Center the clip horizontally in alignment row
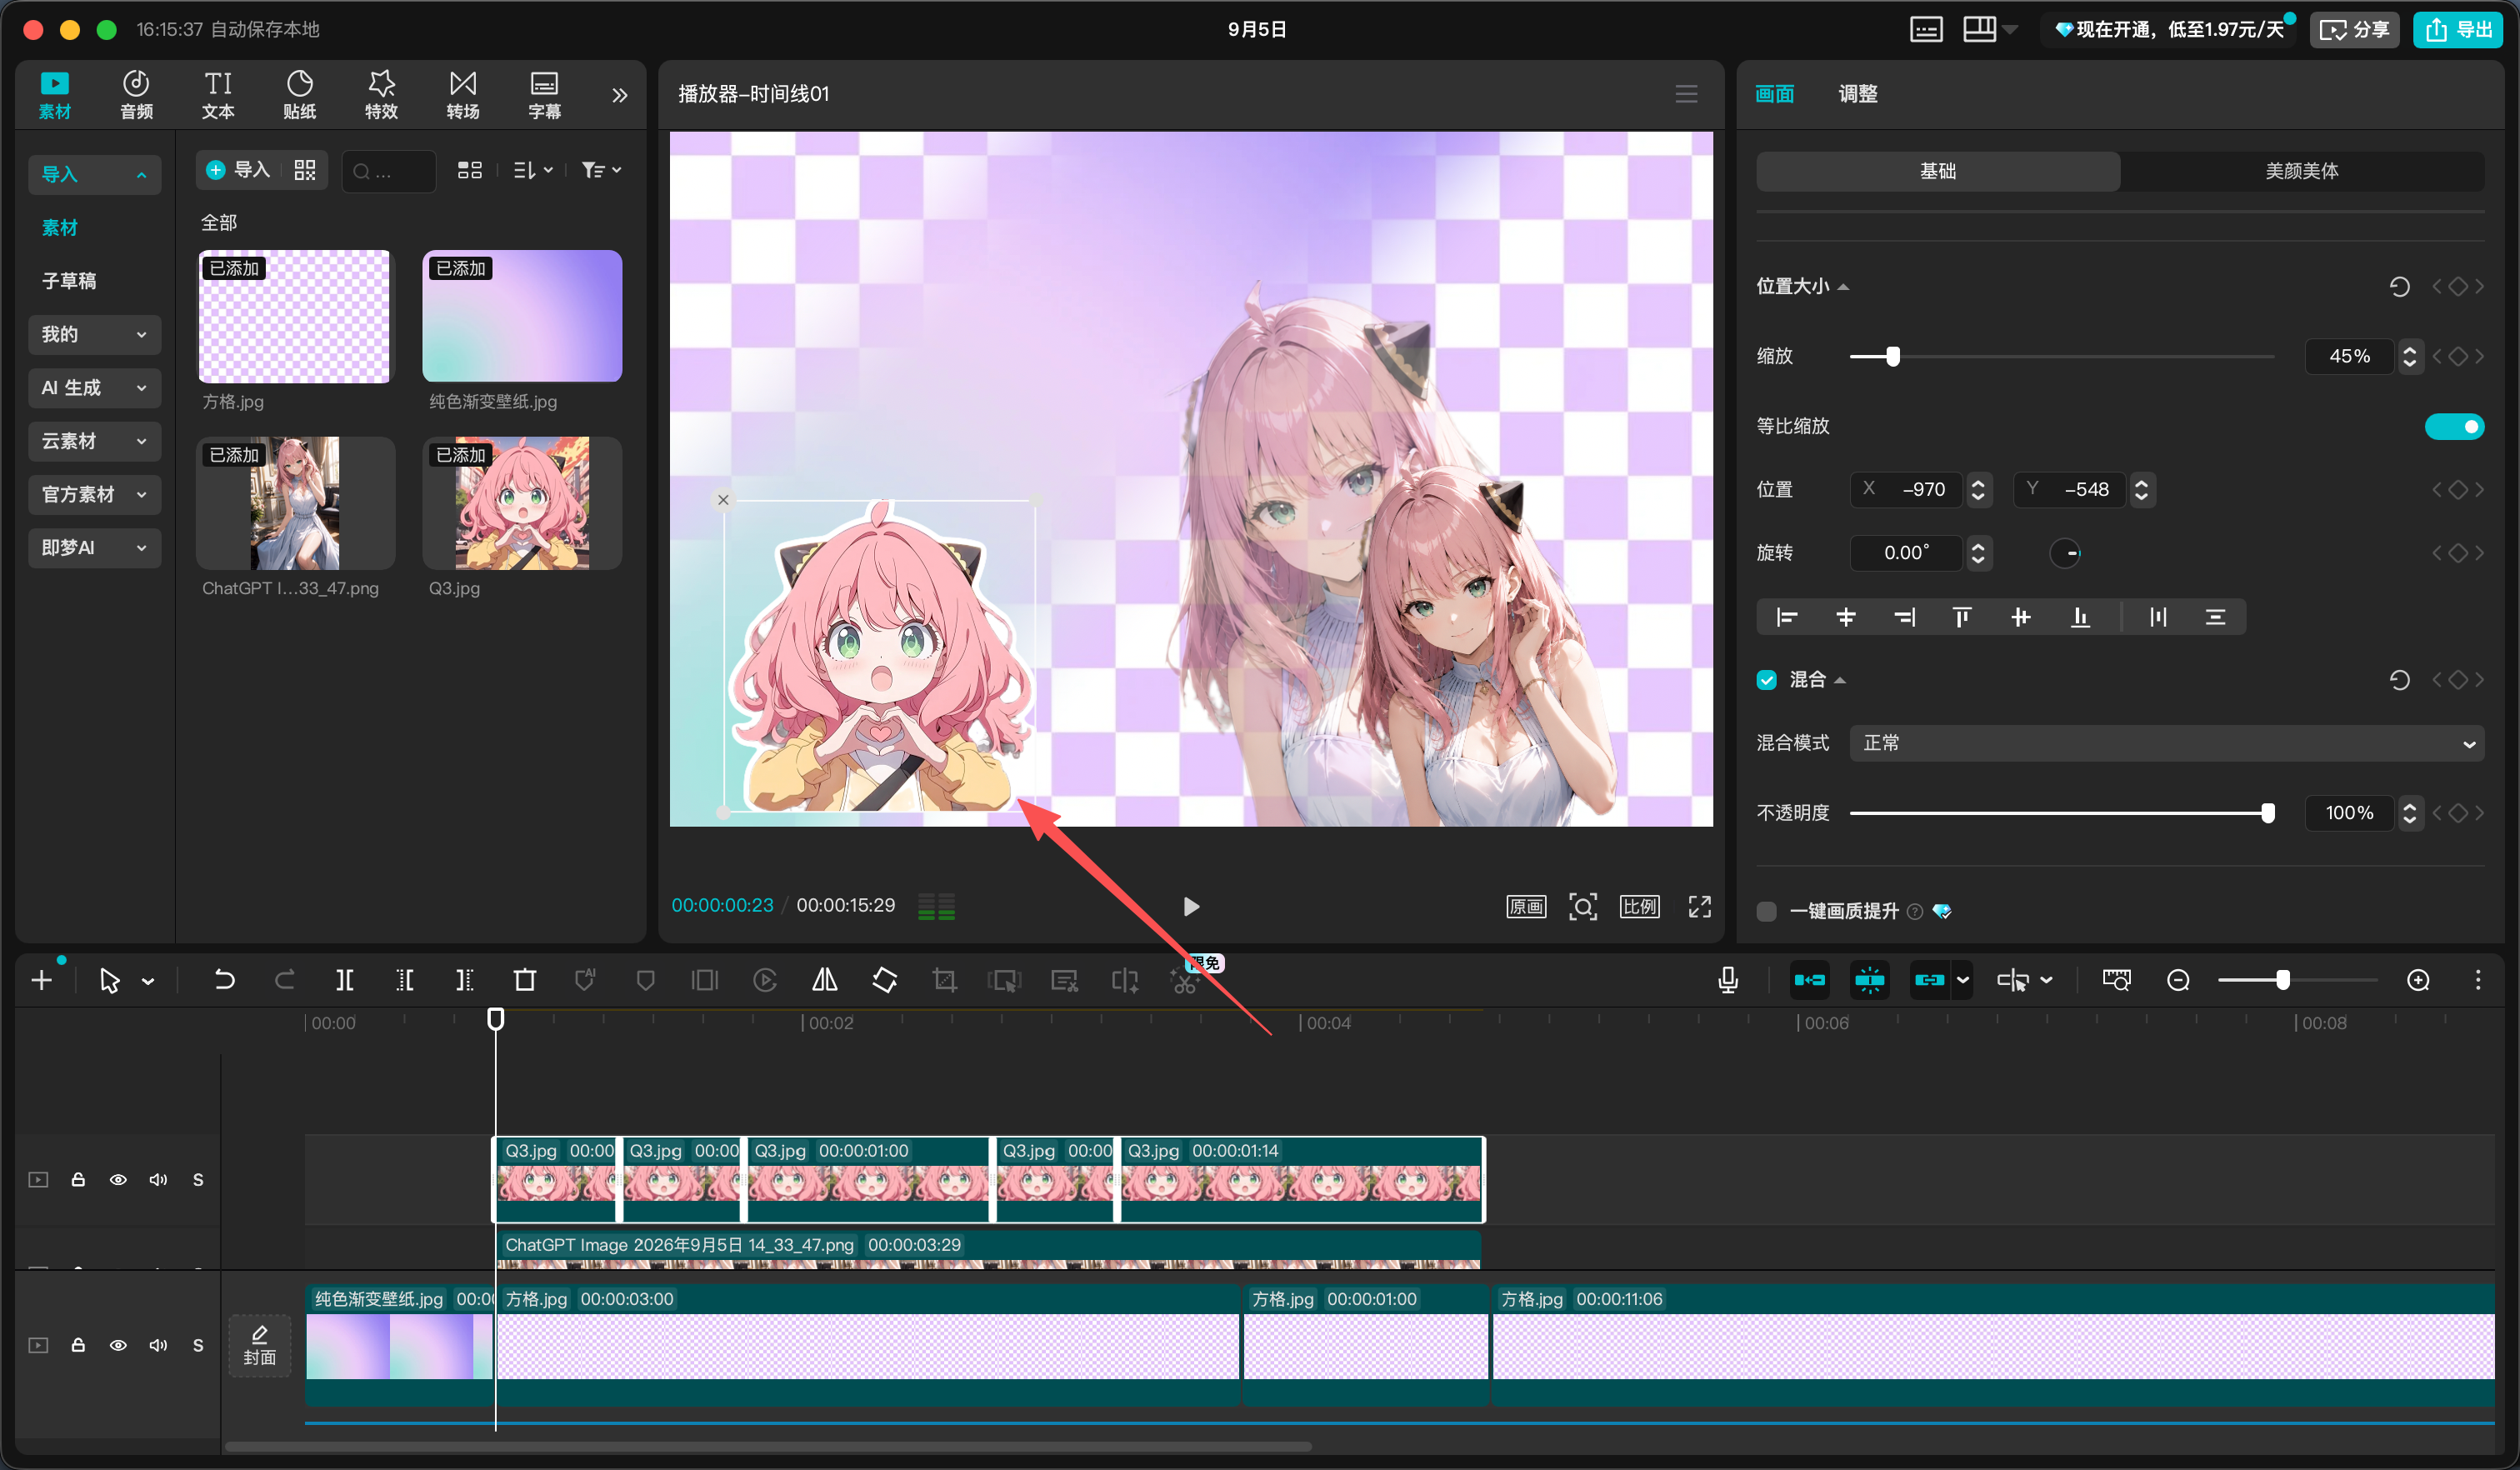The width and height of the screenshot is (2520, 1470). (1845, 617)
